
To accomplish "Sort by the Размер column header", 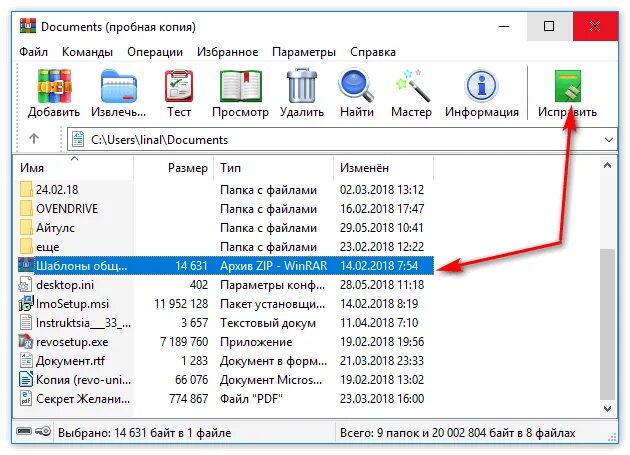I will (x=173, y=168).
